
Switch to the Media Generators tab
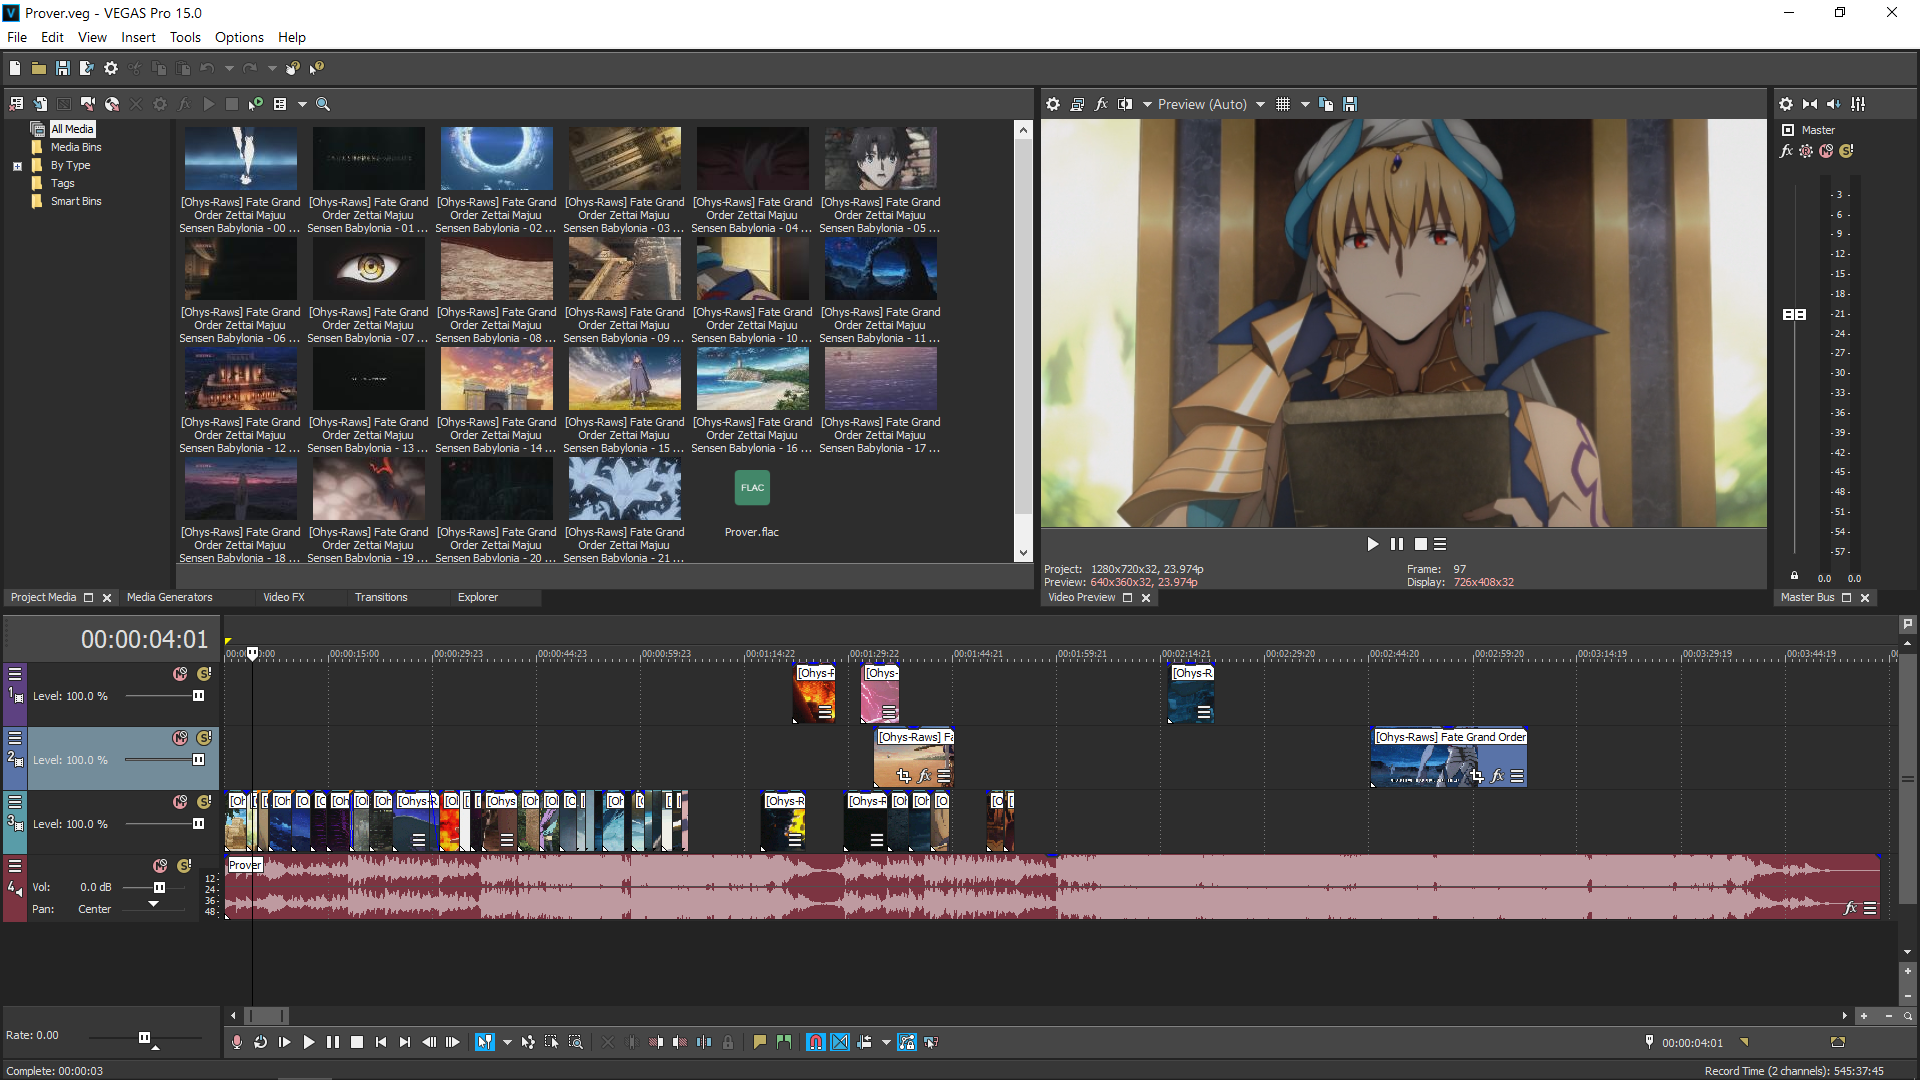(x=170, y=597)
